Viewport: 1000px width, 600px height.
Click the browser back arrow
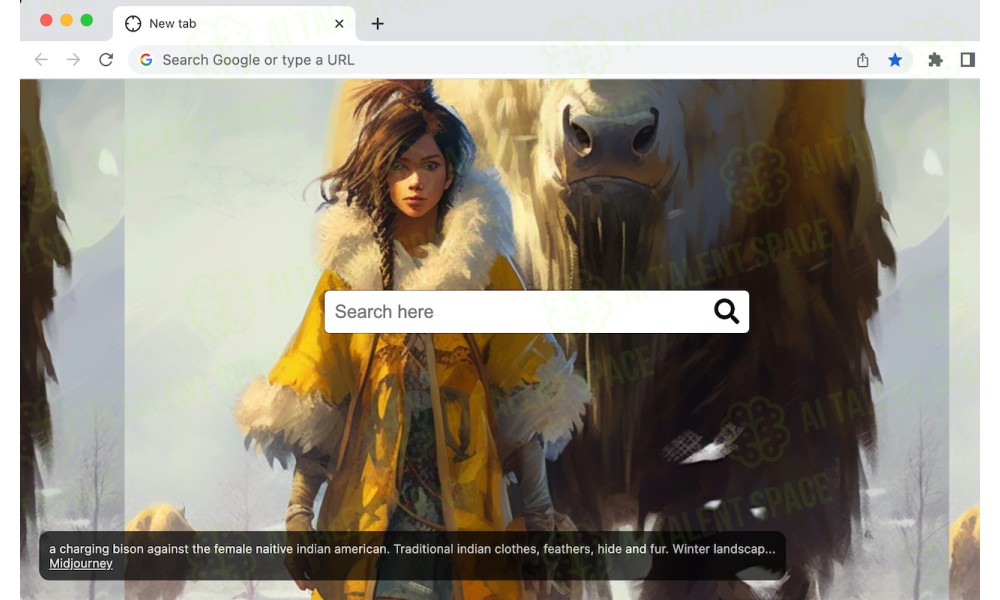41,60
